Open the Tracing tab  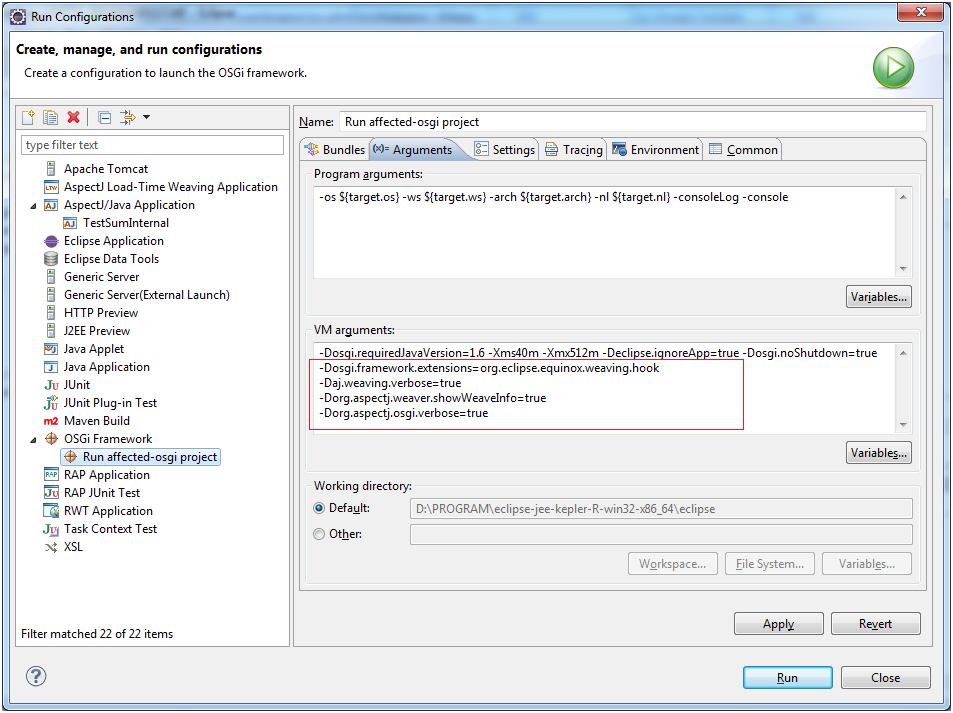tap(574, 150)
